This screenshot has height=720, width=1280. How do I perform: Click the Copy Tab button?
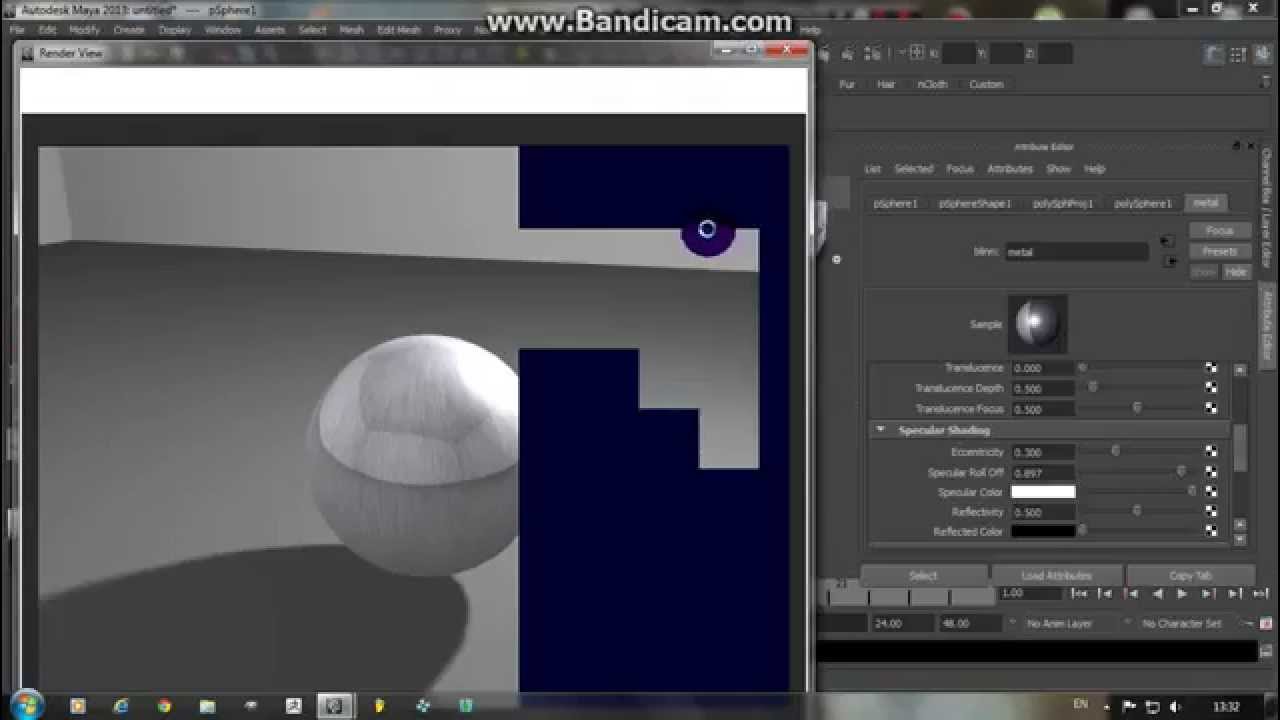tap(1190, 576)
